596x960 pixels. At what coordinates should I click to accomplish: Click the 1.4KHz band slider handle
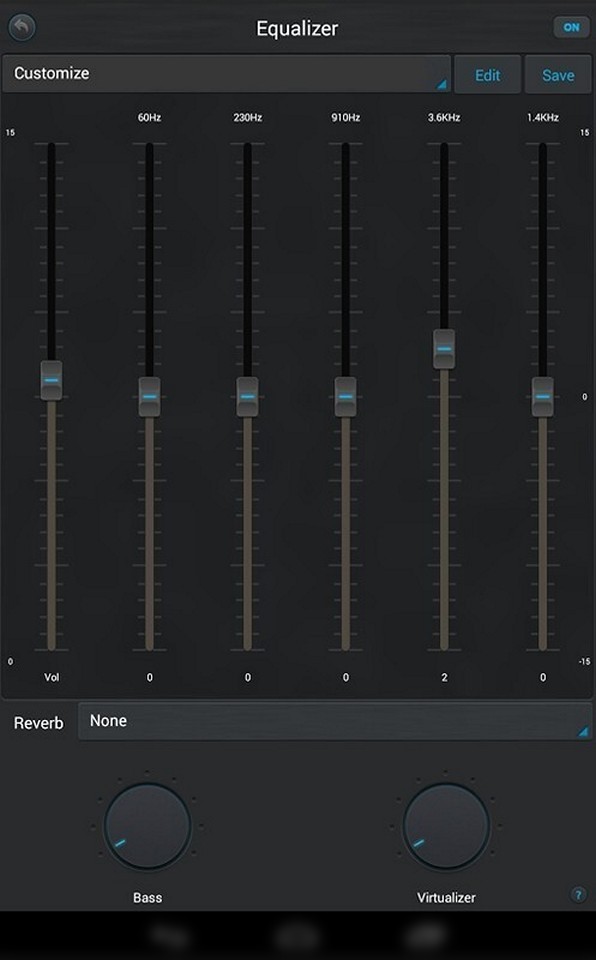point(543,397)
